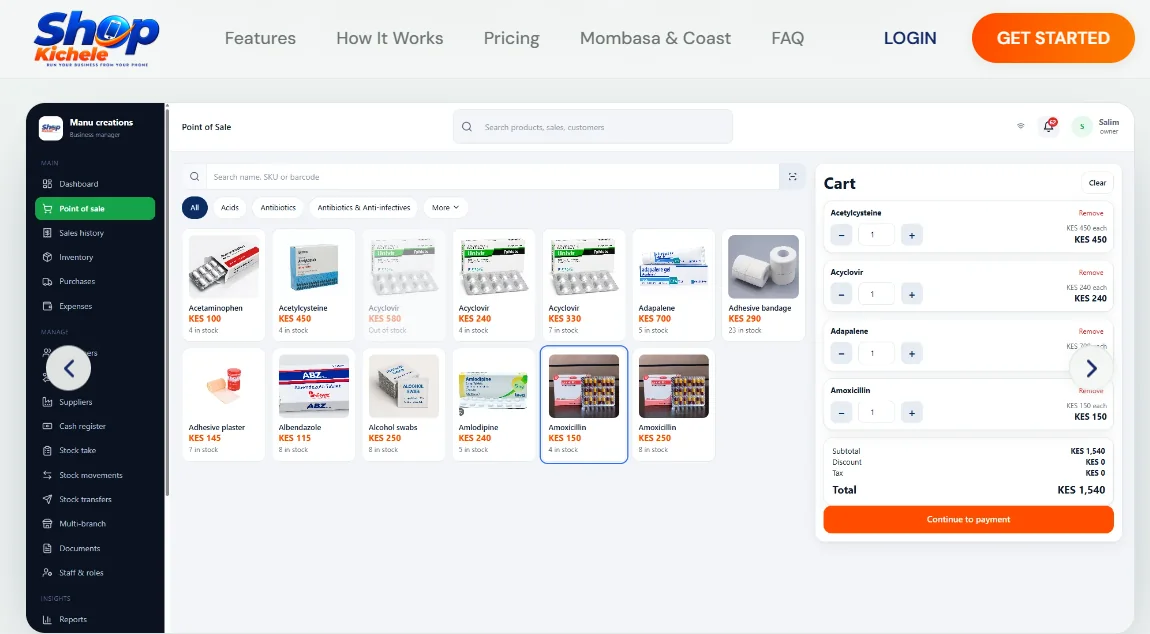1150x634 pixels.
Task: Increase Amoxicillin quantity in cart
Action: (x=912, y=413)
